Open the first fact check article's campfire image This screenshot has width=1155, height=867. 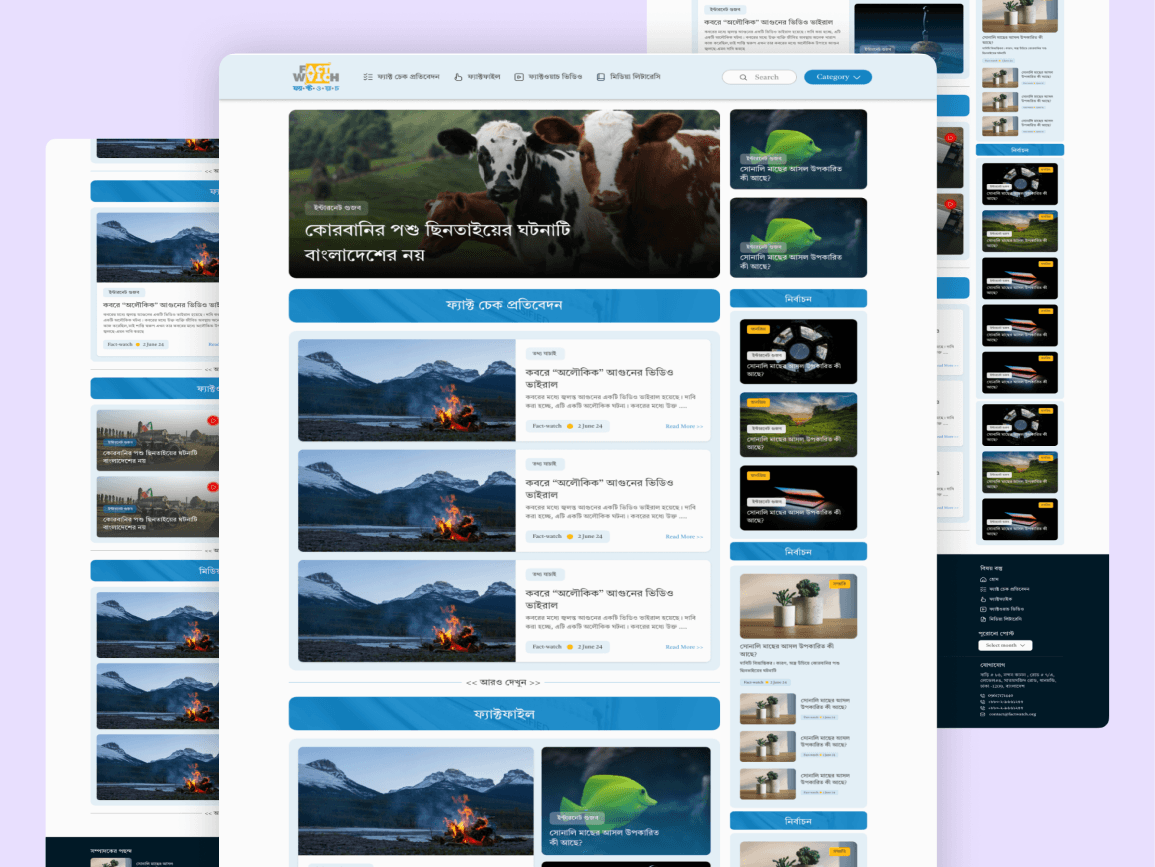click(407, 390)
